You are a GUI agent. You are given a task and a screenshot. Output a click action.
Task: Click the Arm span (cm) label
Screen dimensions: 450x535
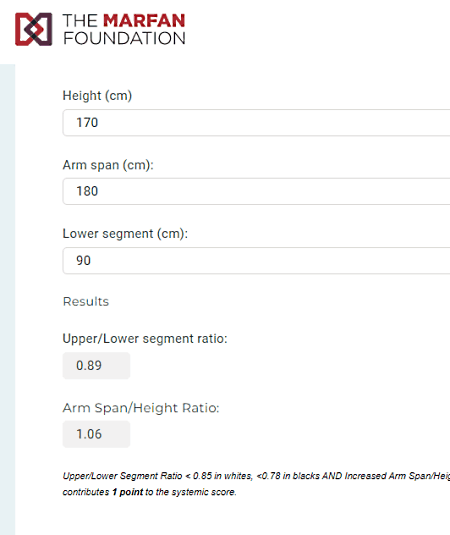coord(108,165)
